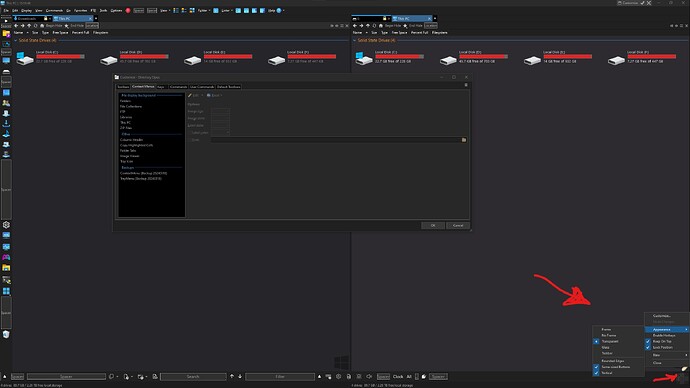
Task: Click the game controller icon in left sidebar
Action: tap(6, 257)
